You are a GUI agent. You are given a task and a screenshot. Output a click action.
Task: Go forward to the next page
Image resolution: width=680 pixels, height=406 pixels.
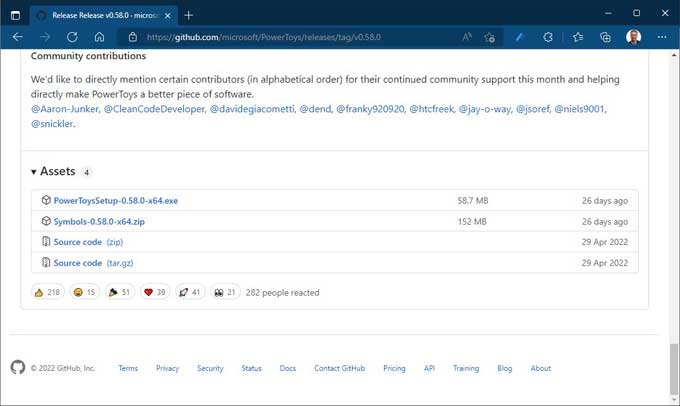tap(45, 37)
